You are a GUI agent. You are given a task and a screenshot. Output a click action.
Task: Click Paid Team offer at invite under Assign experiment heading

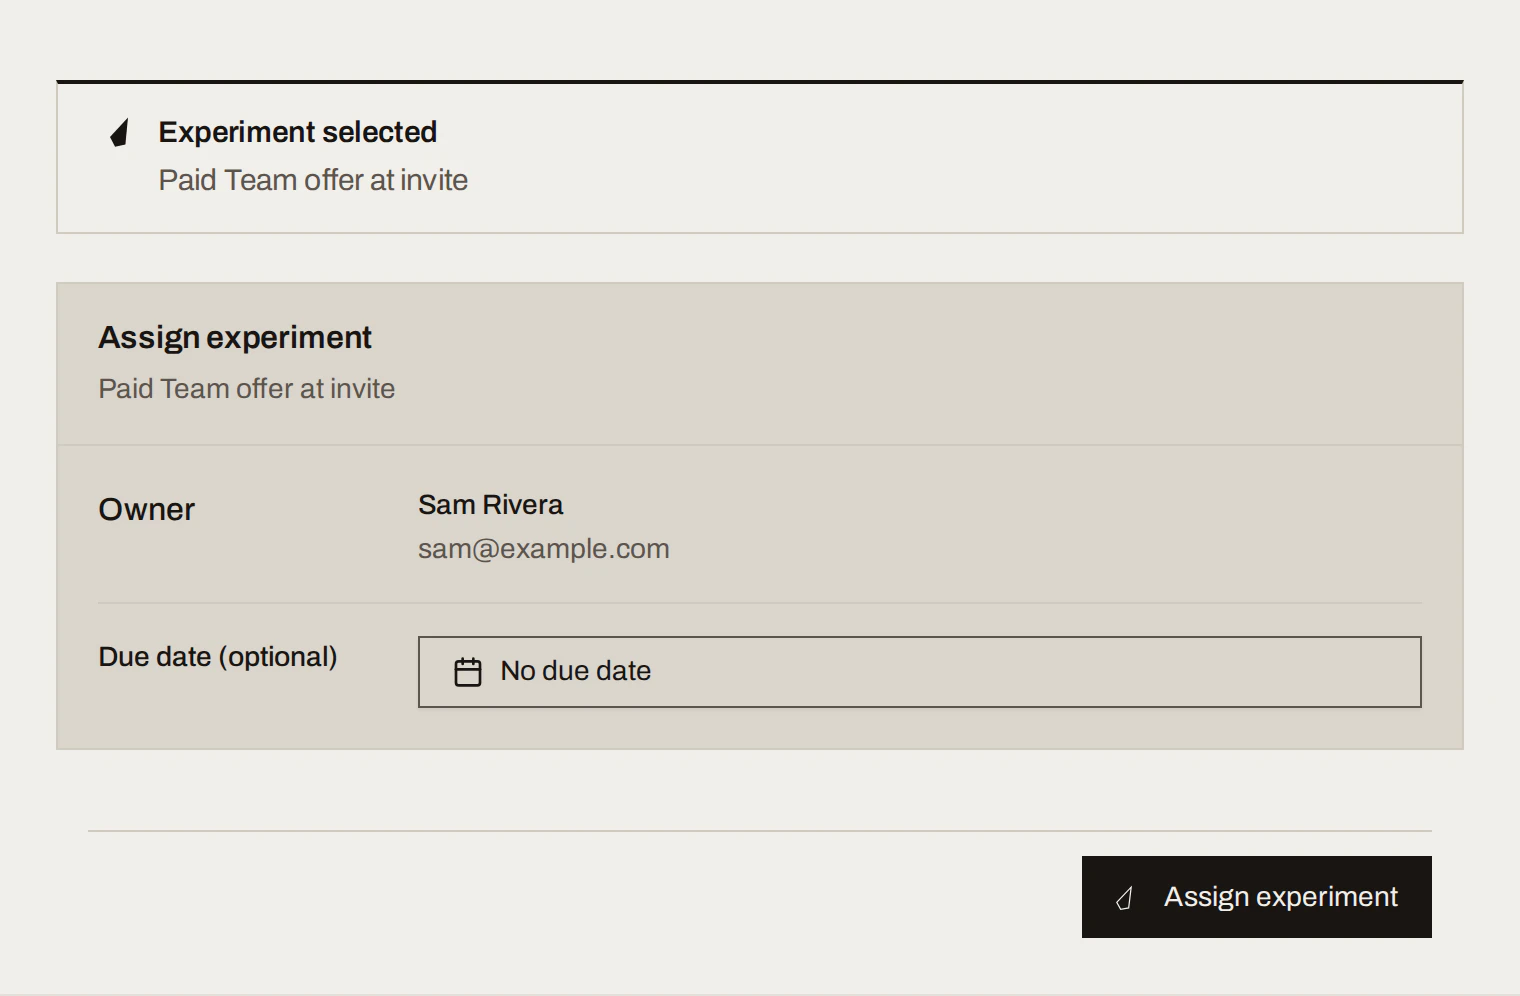(247, 389)
